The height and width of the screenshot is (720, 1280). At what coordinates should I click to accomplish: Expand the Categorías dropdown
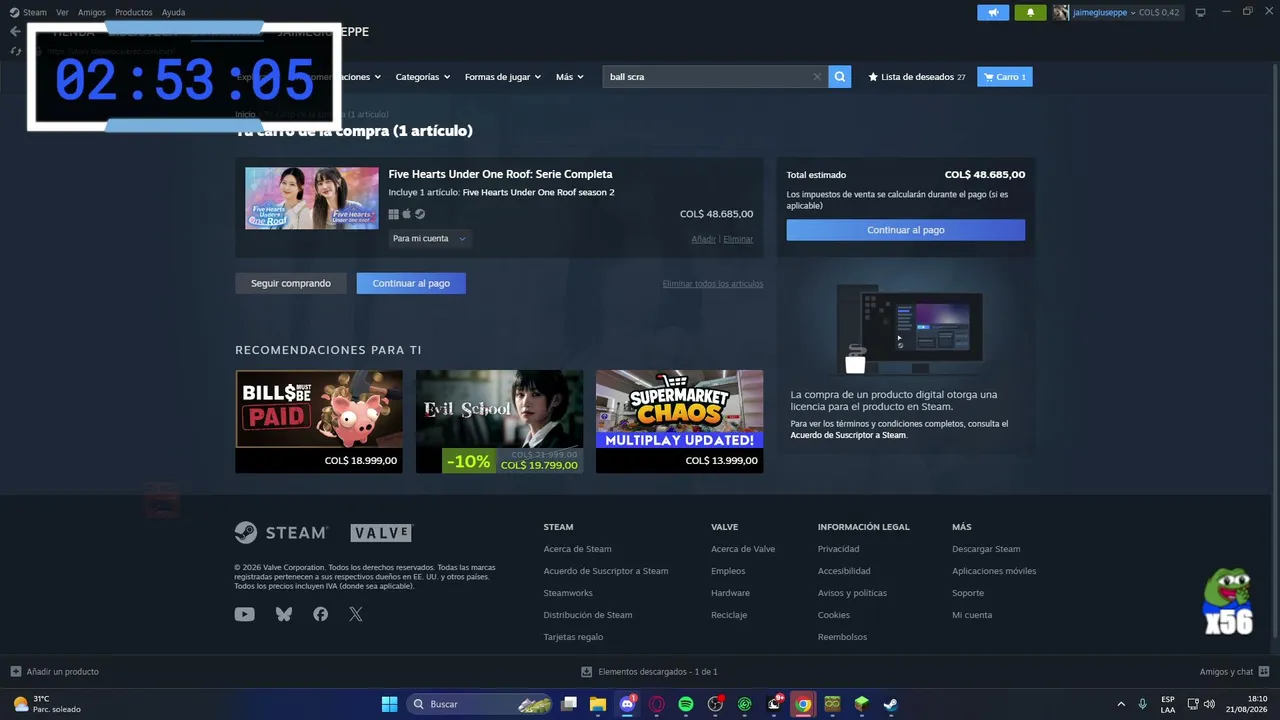tap(423, 77)
